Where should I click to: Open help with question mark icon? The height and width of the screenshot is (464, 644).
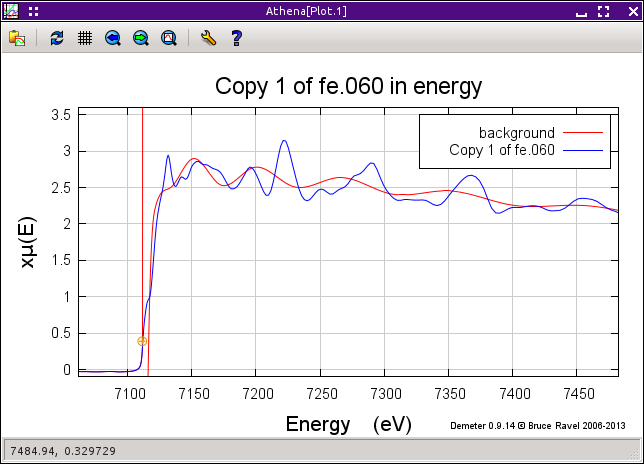point(236,38)
